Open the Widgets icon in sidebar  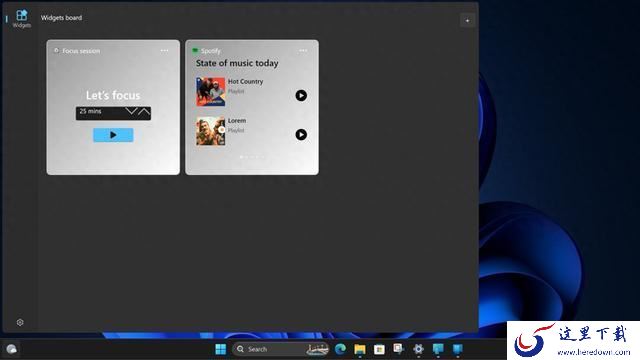22,18
